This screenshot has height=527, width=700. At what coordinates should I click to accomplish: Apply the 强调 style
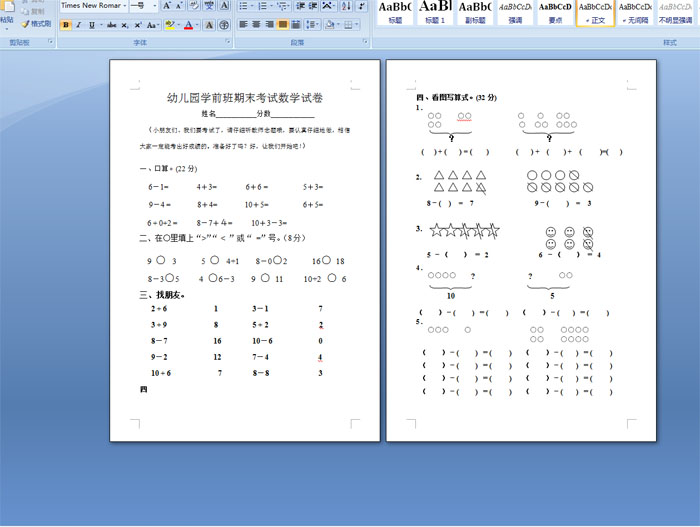tap(515, 13)
